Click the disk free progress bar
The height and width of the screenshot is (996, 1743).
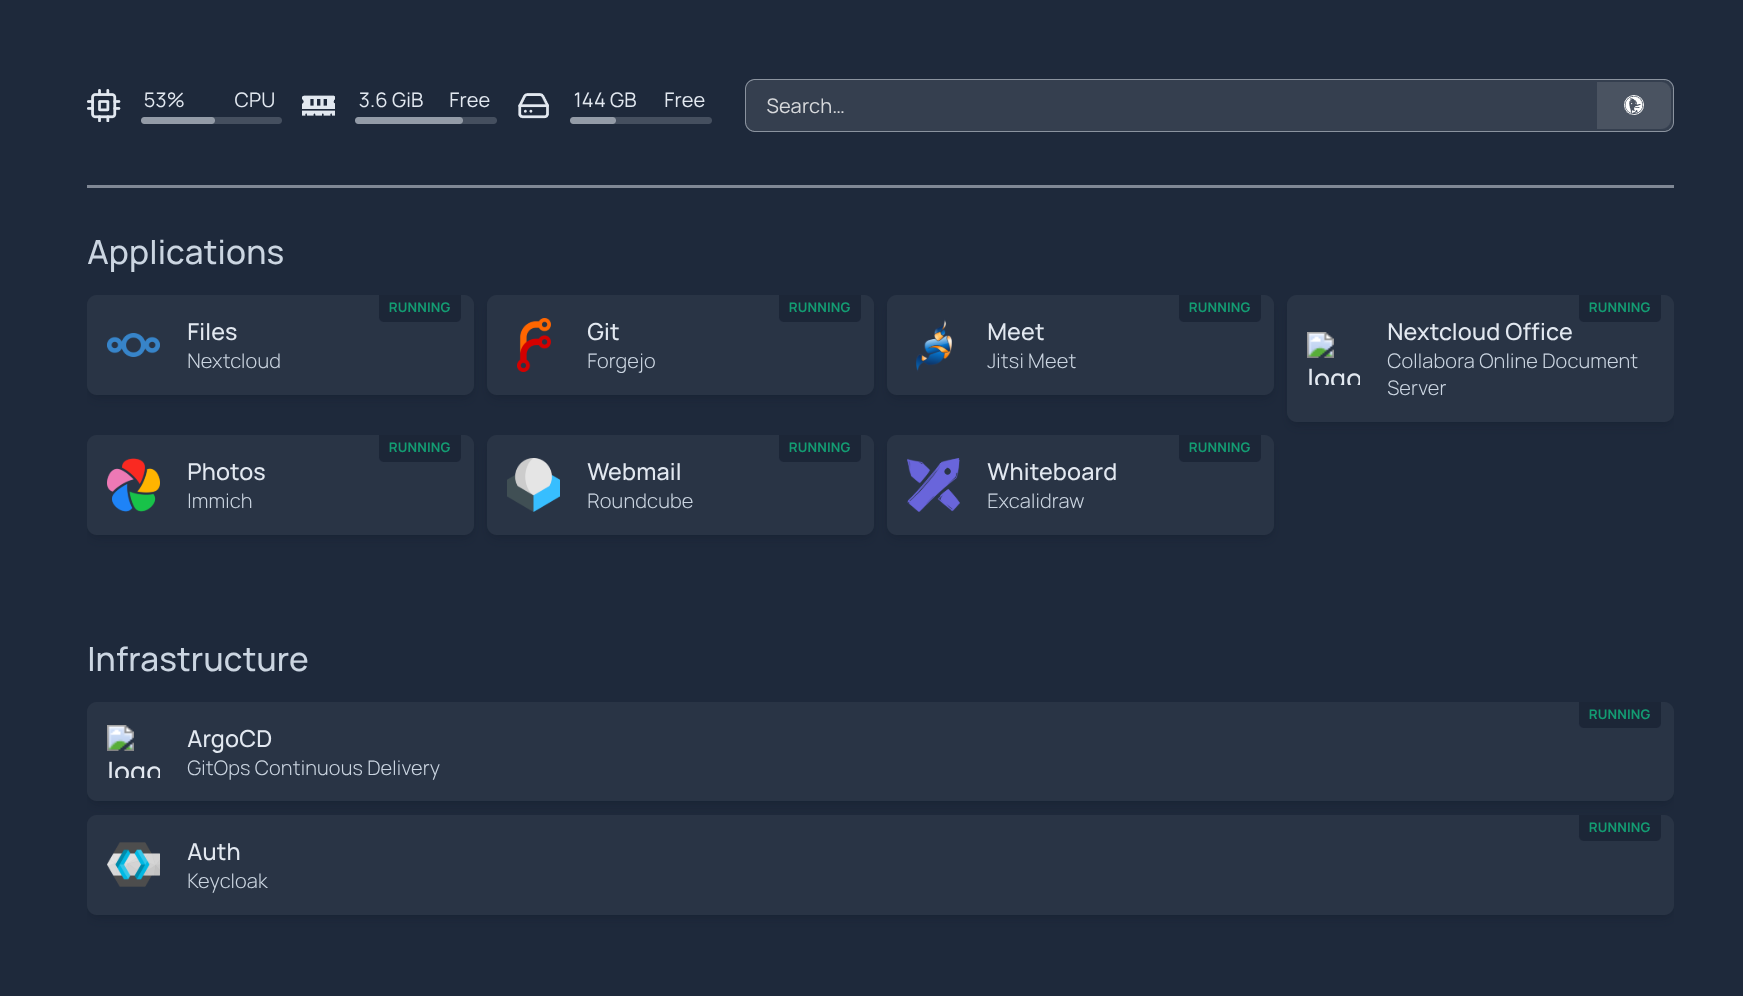pos(641,121)
